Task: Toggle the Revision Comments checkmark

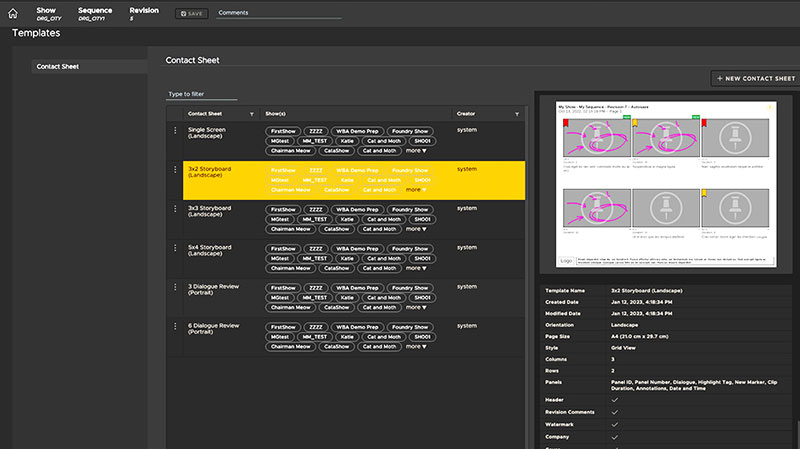Action: [614, 412]
